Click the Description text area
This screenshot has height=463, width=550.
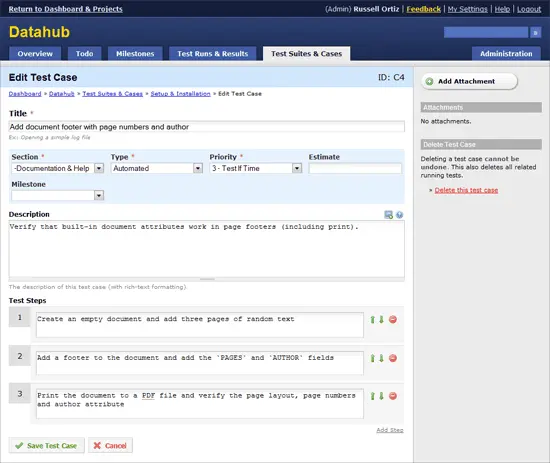point(207,249)
